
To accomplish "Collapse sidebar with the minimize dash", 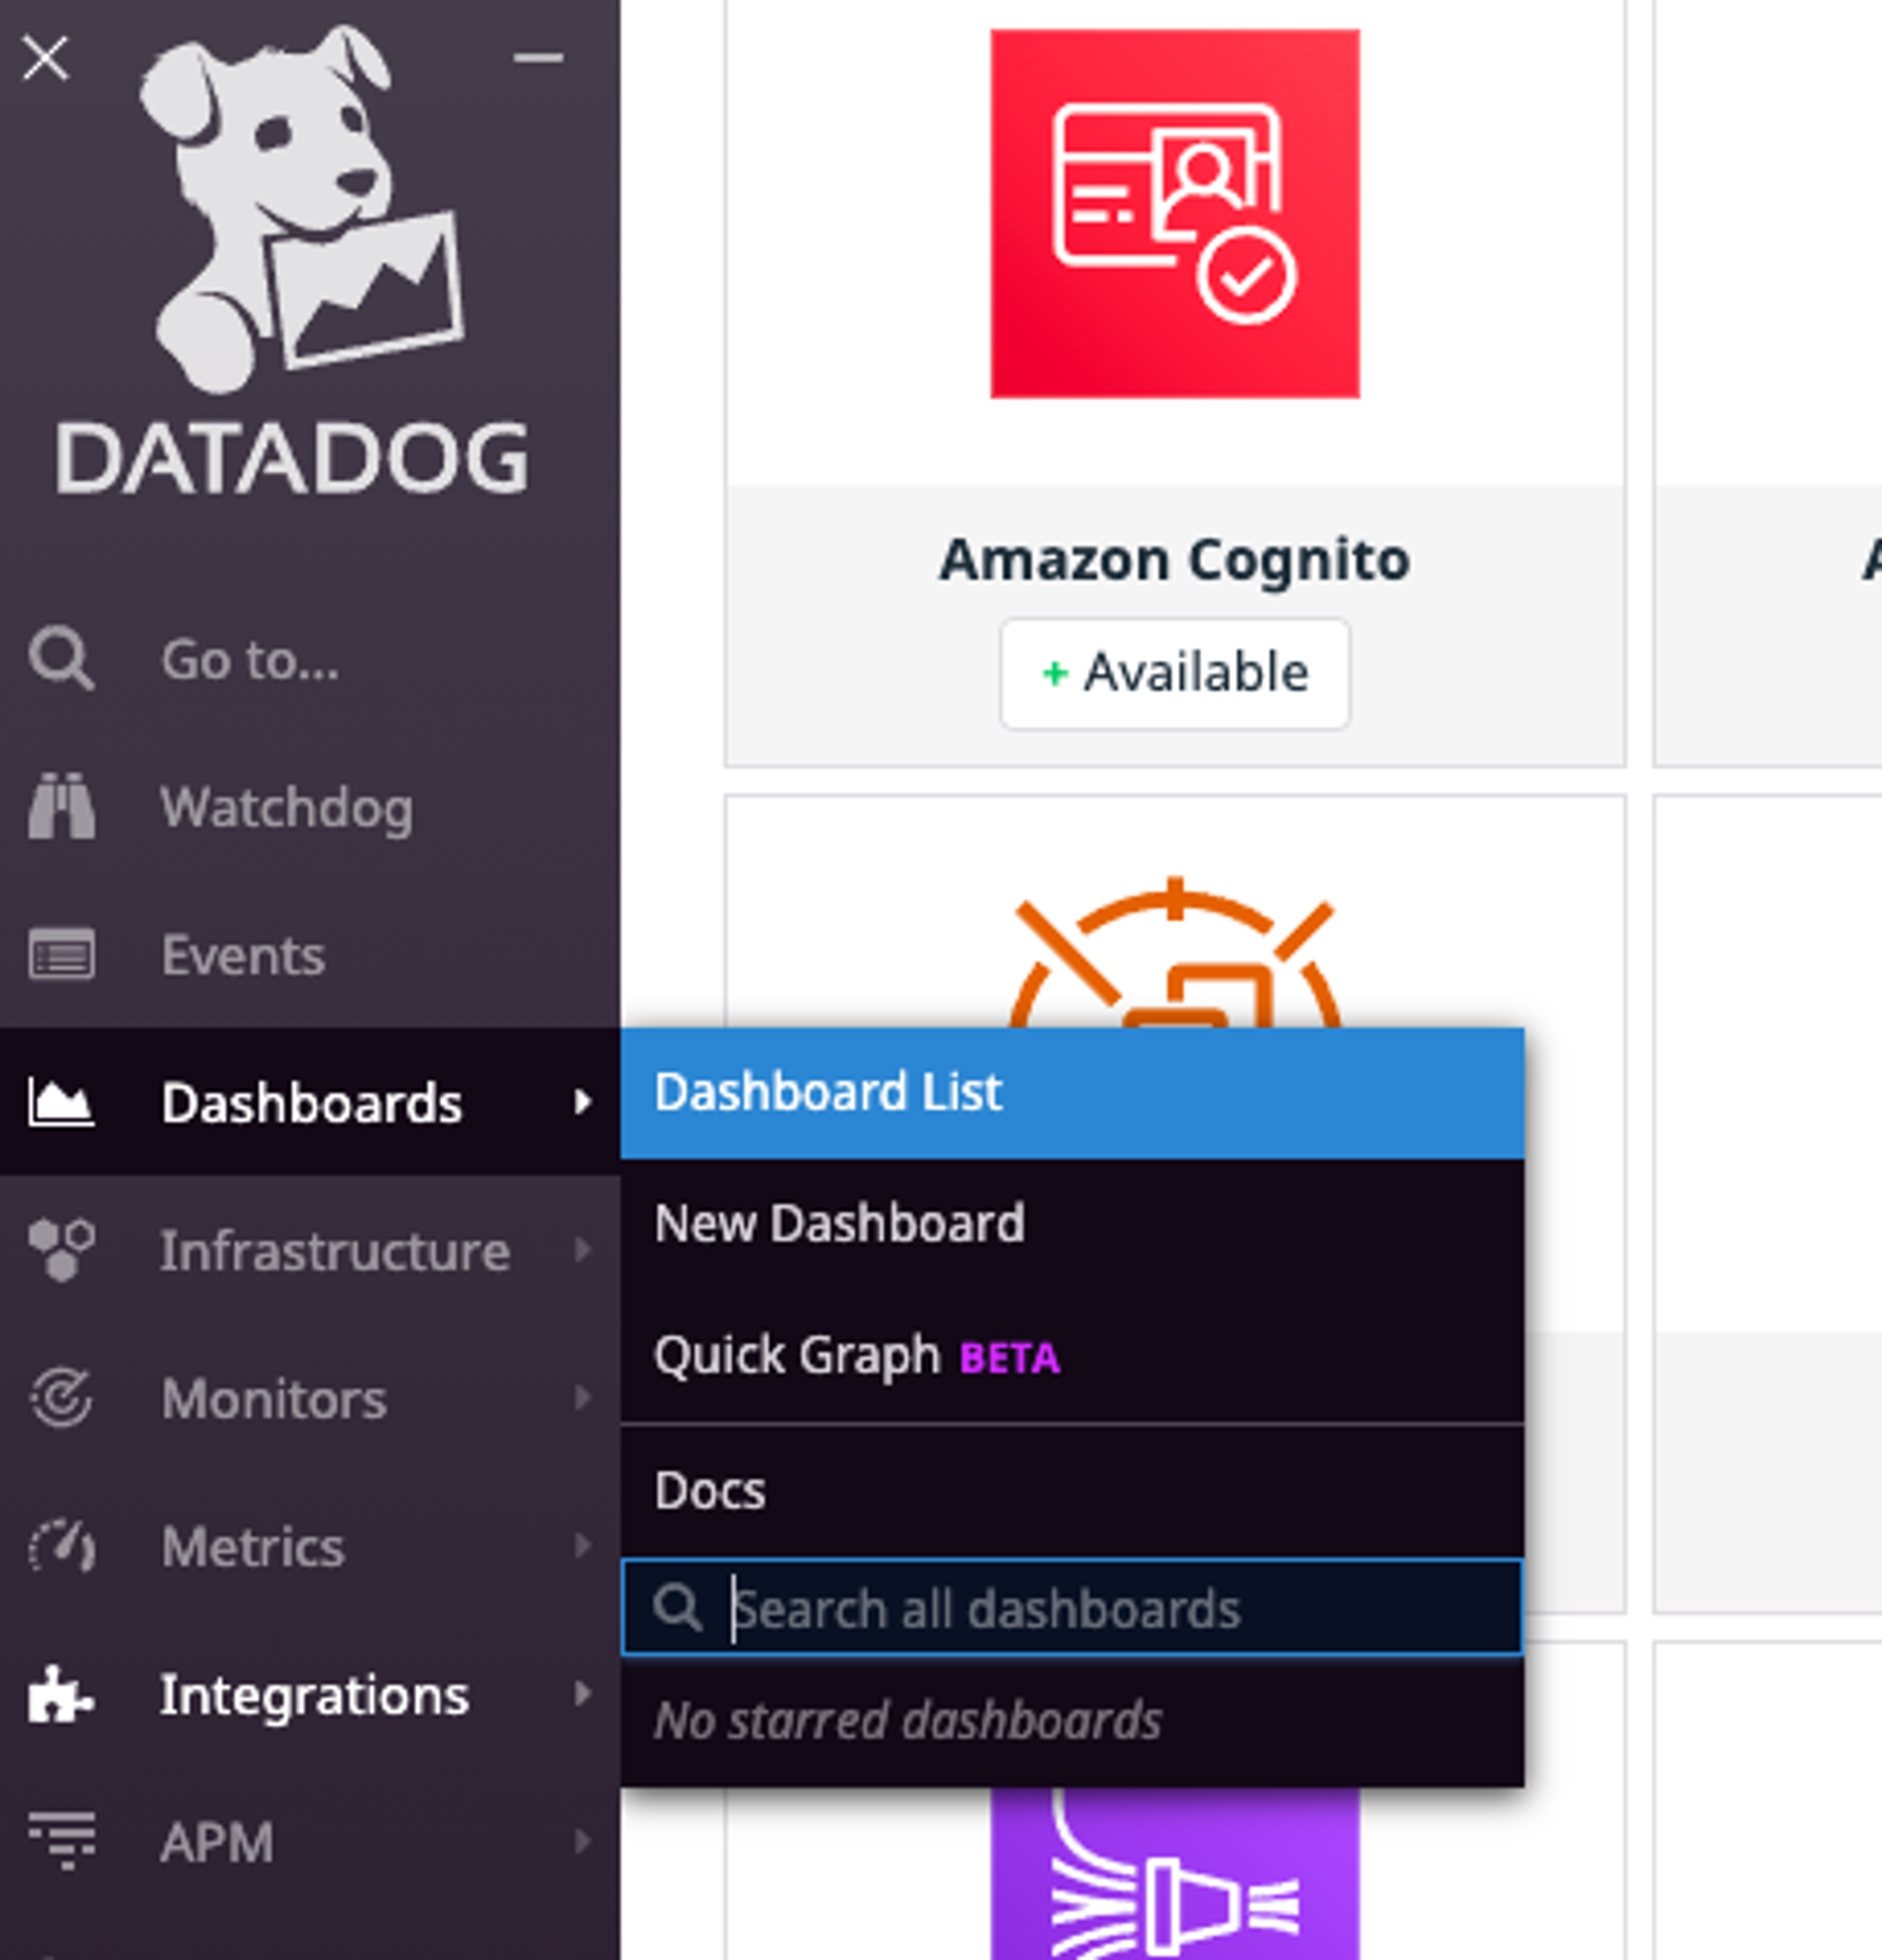I will (x=538, y=58).
